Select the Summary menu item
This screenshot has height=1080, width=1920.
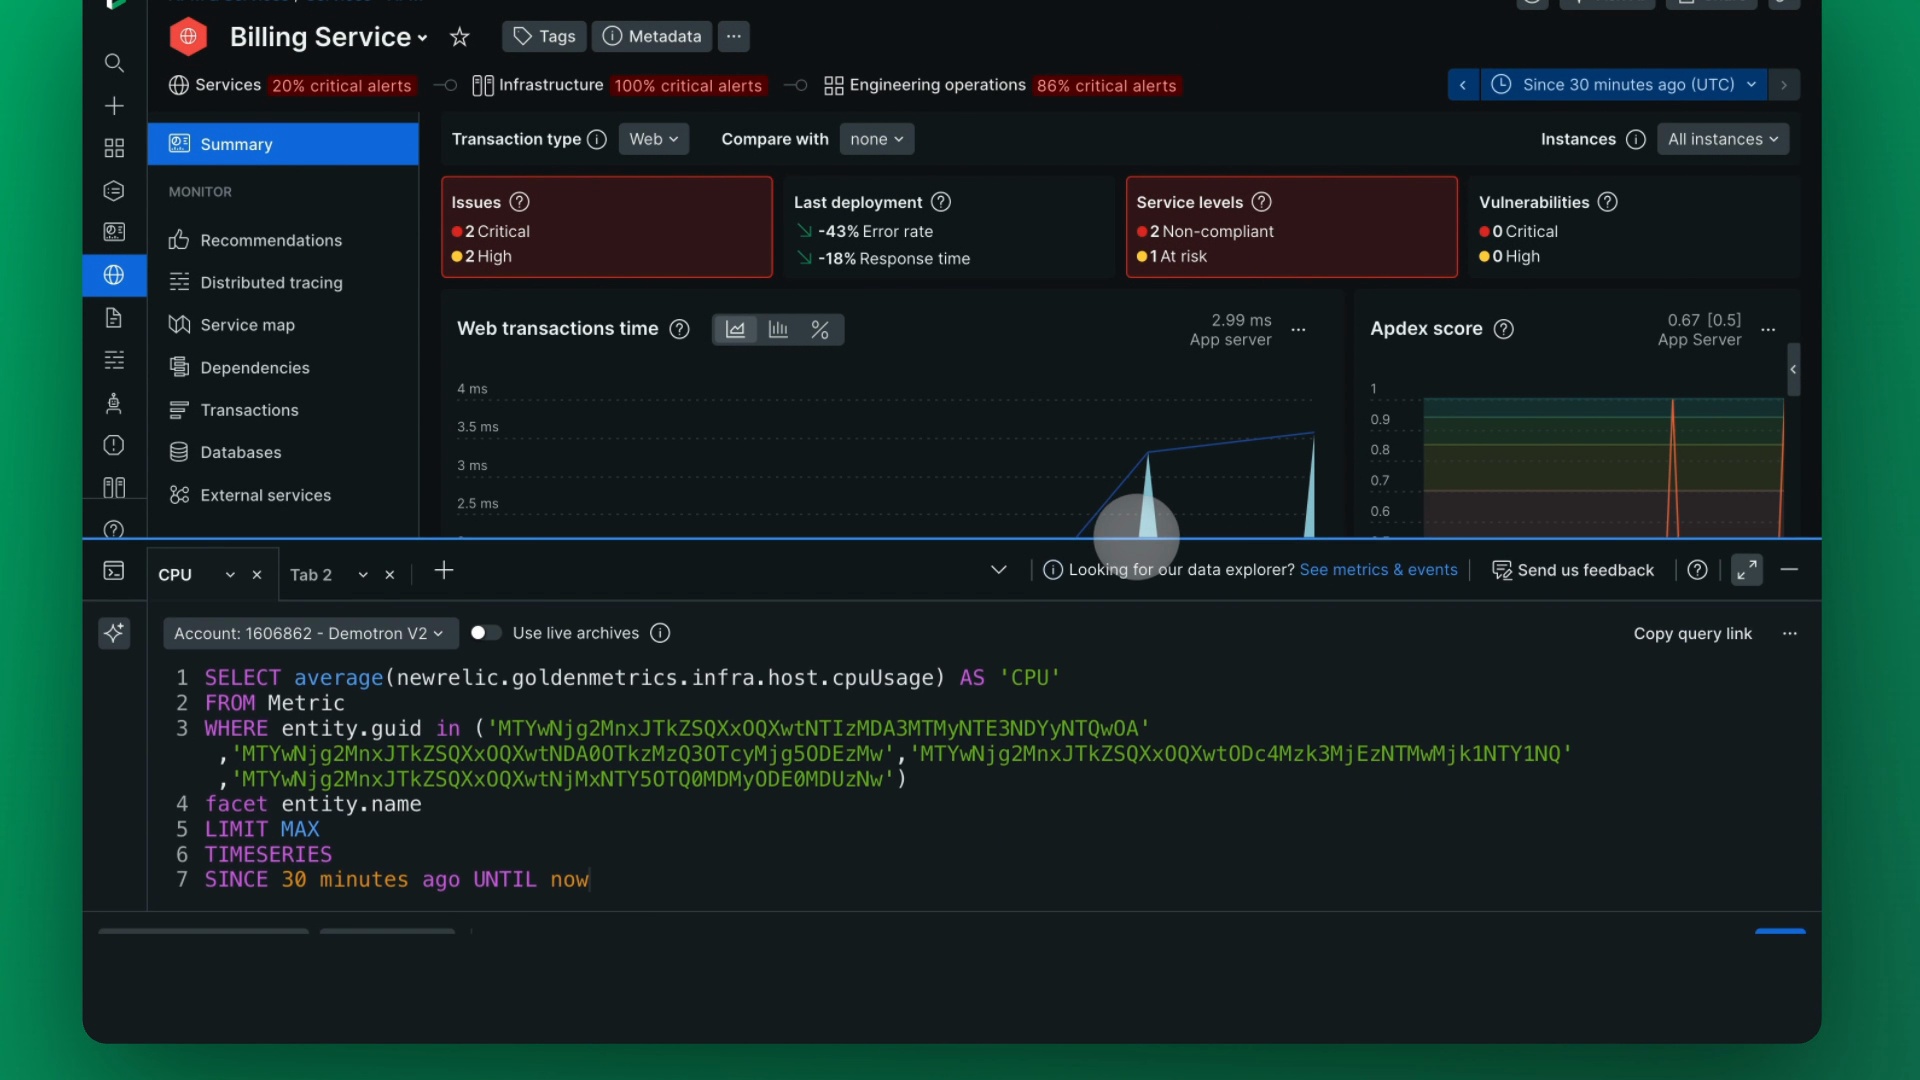[283, 144]
